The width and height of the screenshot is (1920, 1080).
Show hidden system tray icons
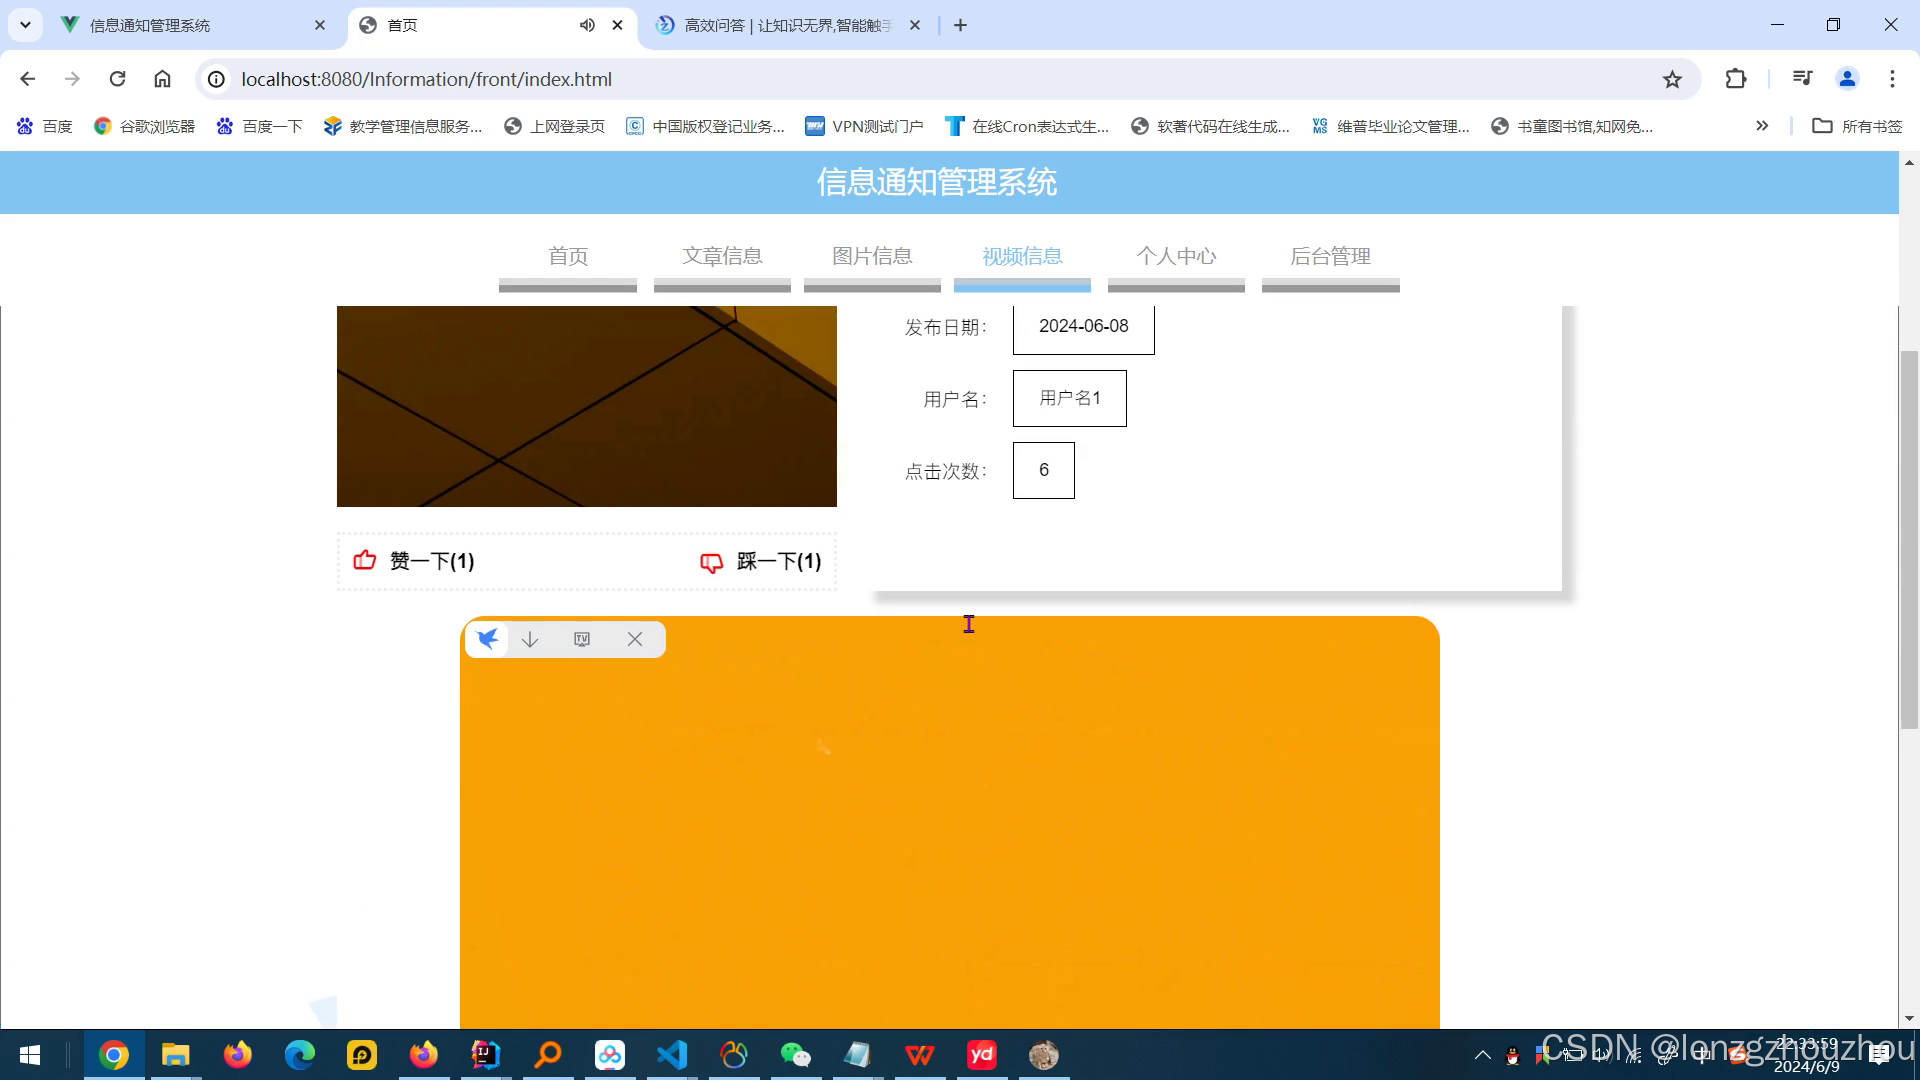(1483, 1055)
